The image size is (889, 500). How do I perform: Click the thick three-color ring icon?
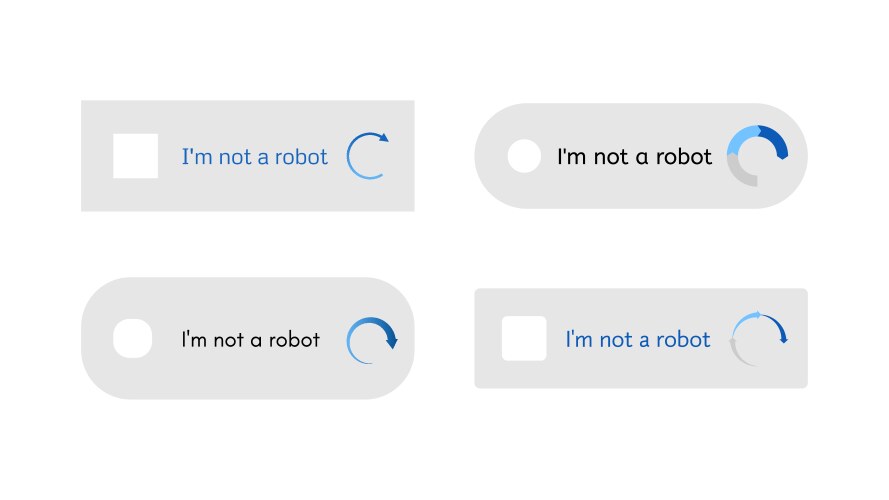pyautogui.click(x=757, y=155)
